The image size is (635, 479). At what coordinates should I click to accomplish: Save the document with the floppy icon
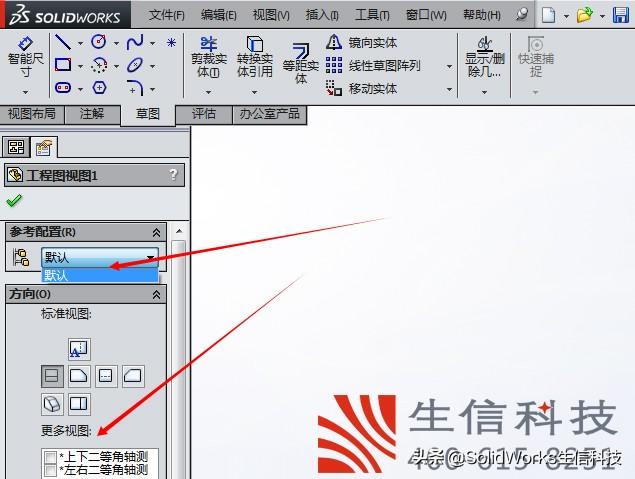click(620, 15)
